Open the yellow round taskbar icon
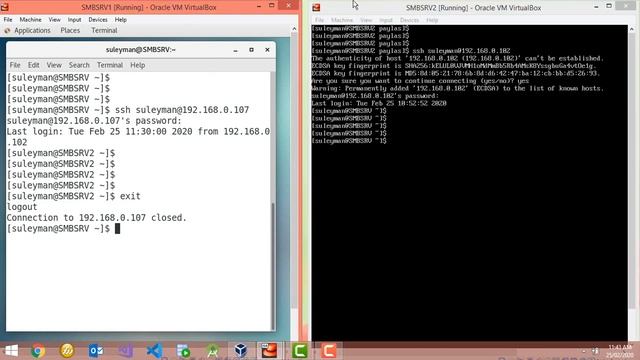 coord(67,351)
